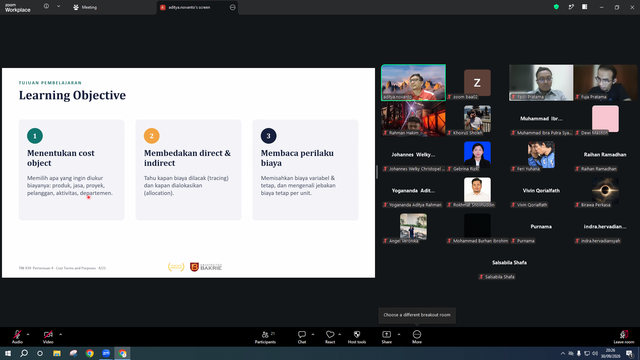The width and height of the screenshot is (640, 360).
Task: Click the options icon on aditya.novanto's screen tab
Action: pyautogui.click(x=232, y=7)
